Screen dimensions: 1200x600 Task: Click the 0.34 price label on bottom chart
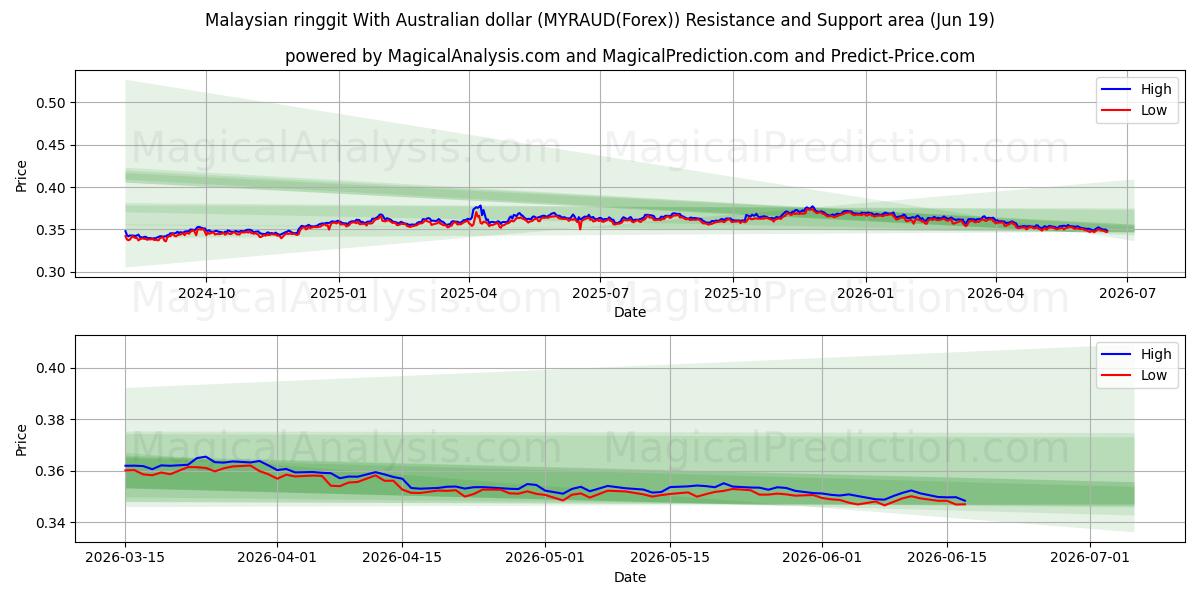(x=53, y=523)
